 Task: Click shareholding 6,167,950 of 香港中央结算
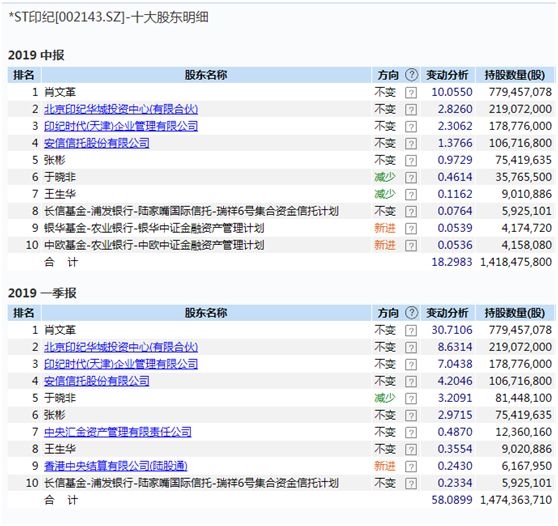point(527,466)
